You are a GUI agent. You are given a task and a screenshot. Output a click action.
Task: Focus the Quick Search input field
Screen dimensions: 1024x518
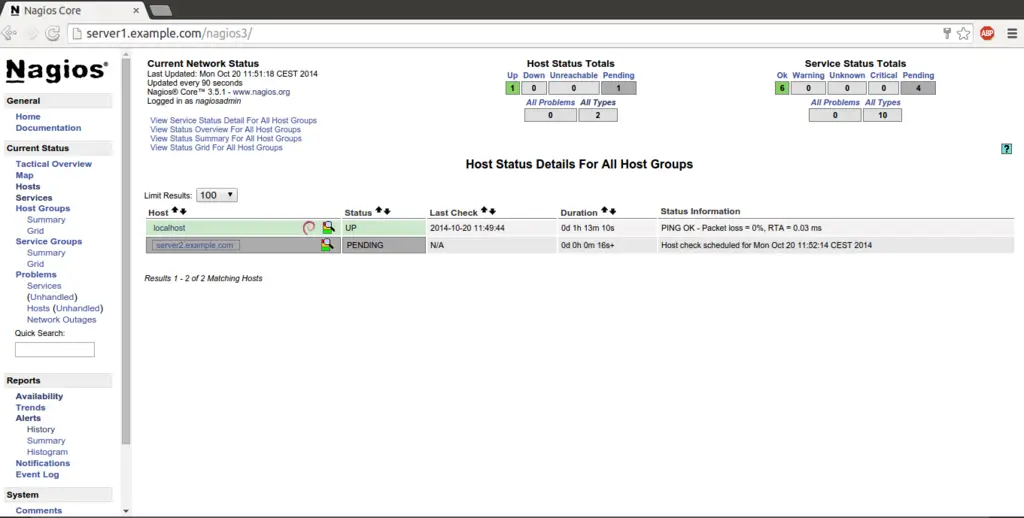pyautogui.click(x=55, y=349)
